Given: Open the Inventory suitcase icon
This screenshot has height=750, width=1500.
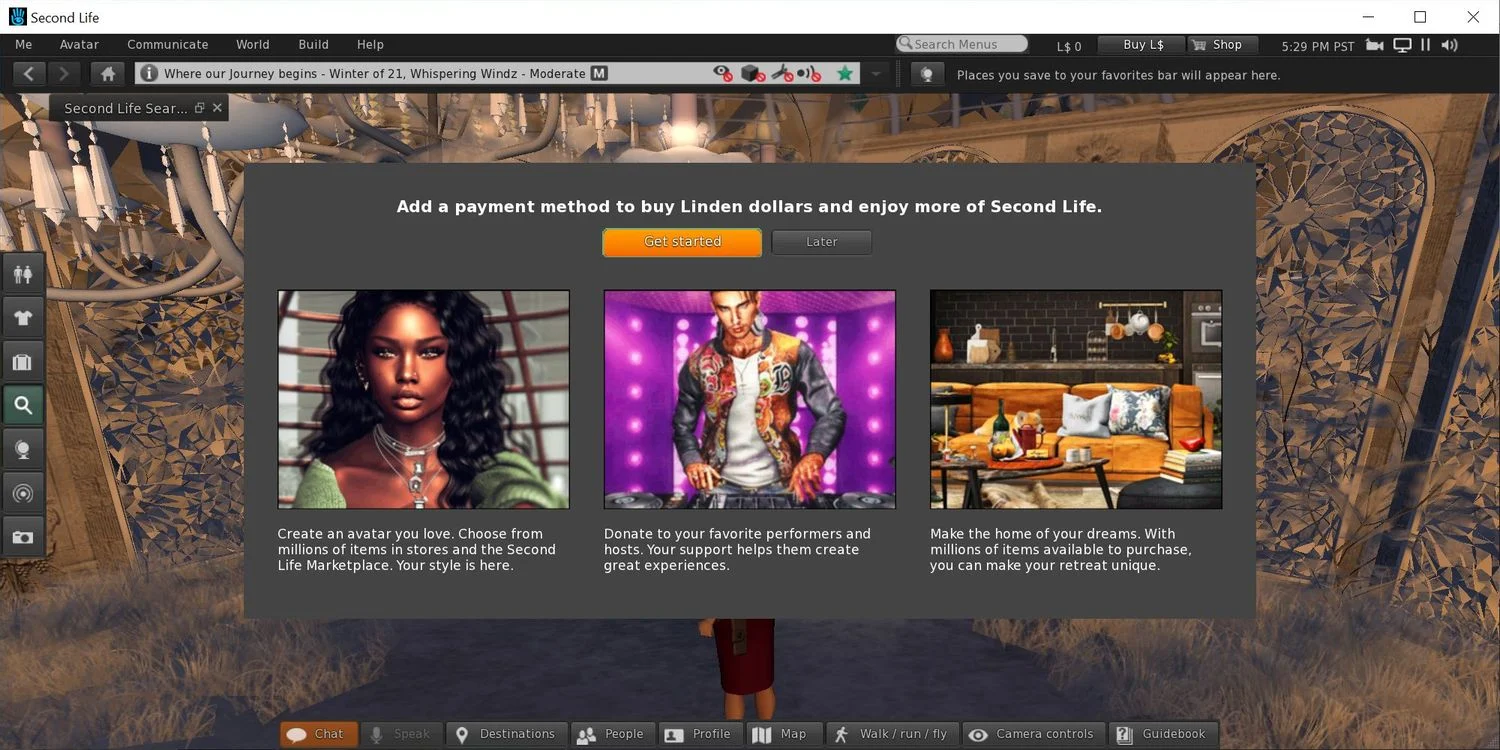Looking at the screenshot, I should (x=22, y=362).
